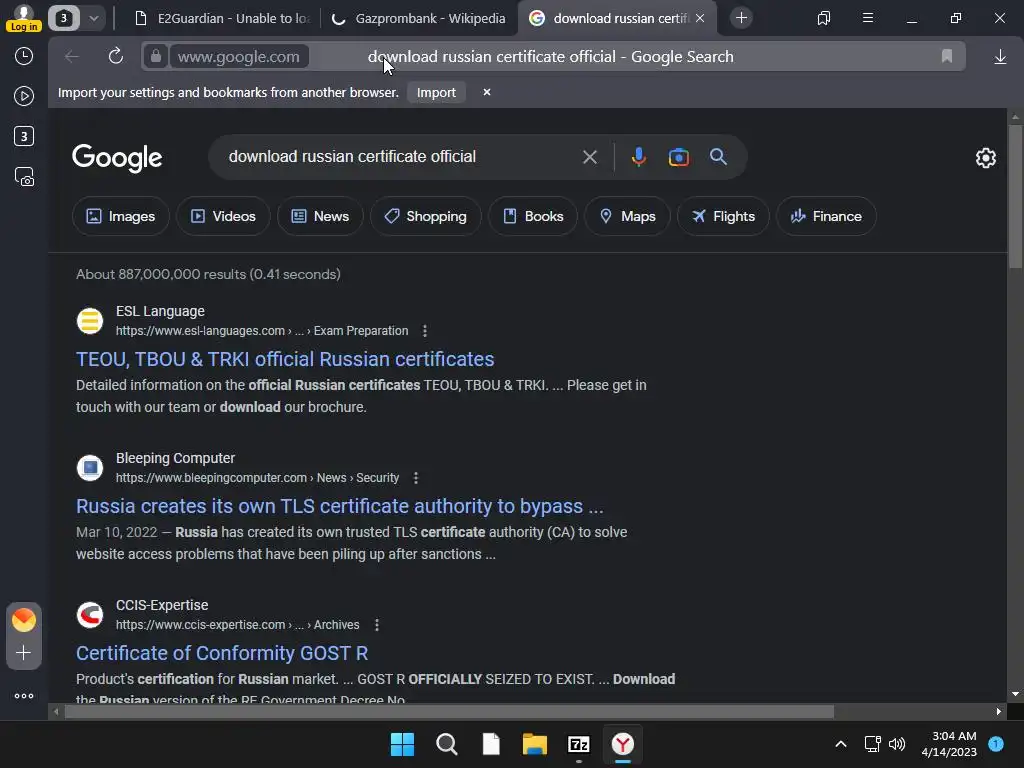This screenshot has height=768, width=1024.
Task: Click the vertical scrollbar thumb
Action: click(x=1015, y=196)
